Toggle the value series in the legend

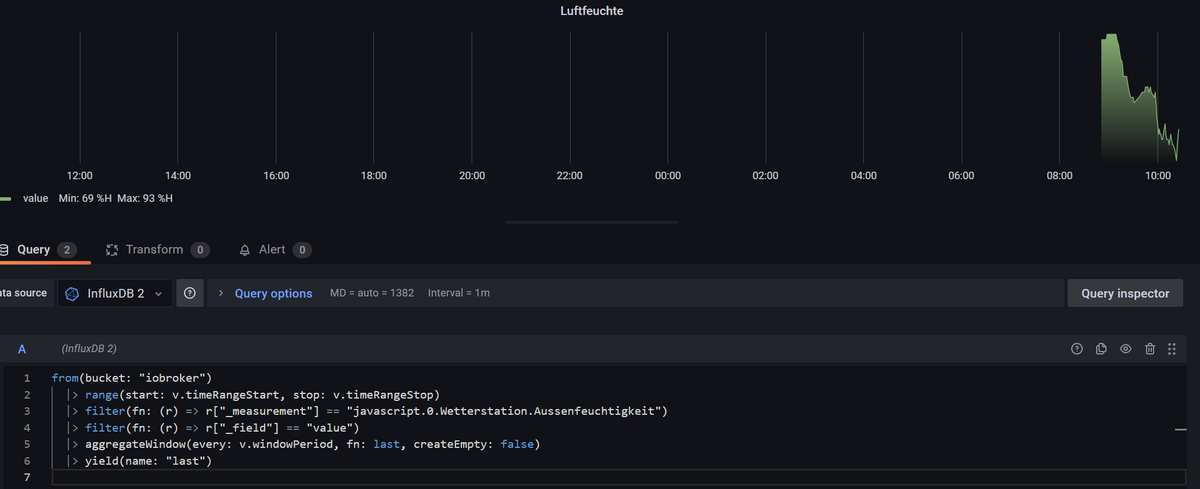pyautogui.click(x=35, y=198)
